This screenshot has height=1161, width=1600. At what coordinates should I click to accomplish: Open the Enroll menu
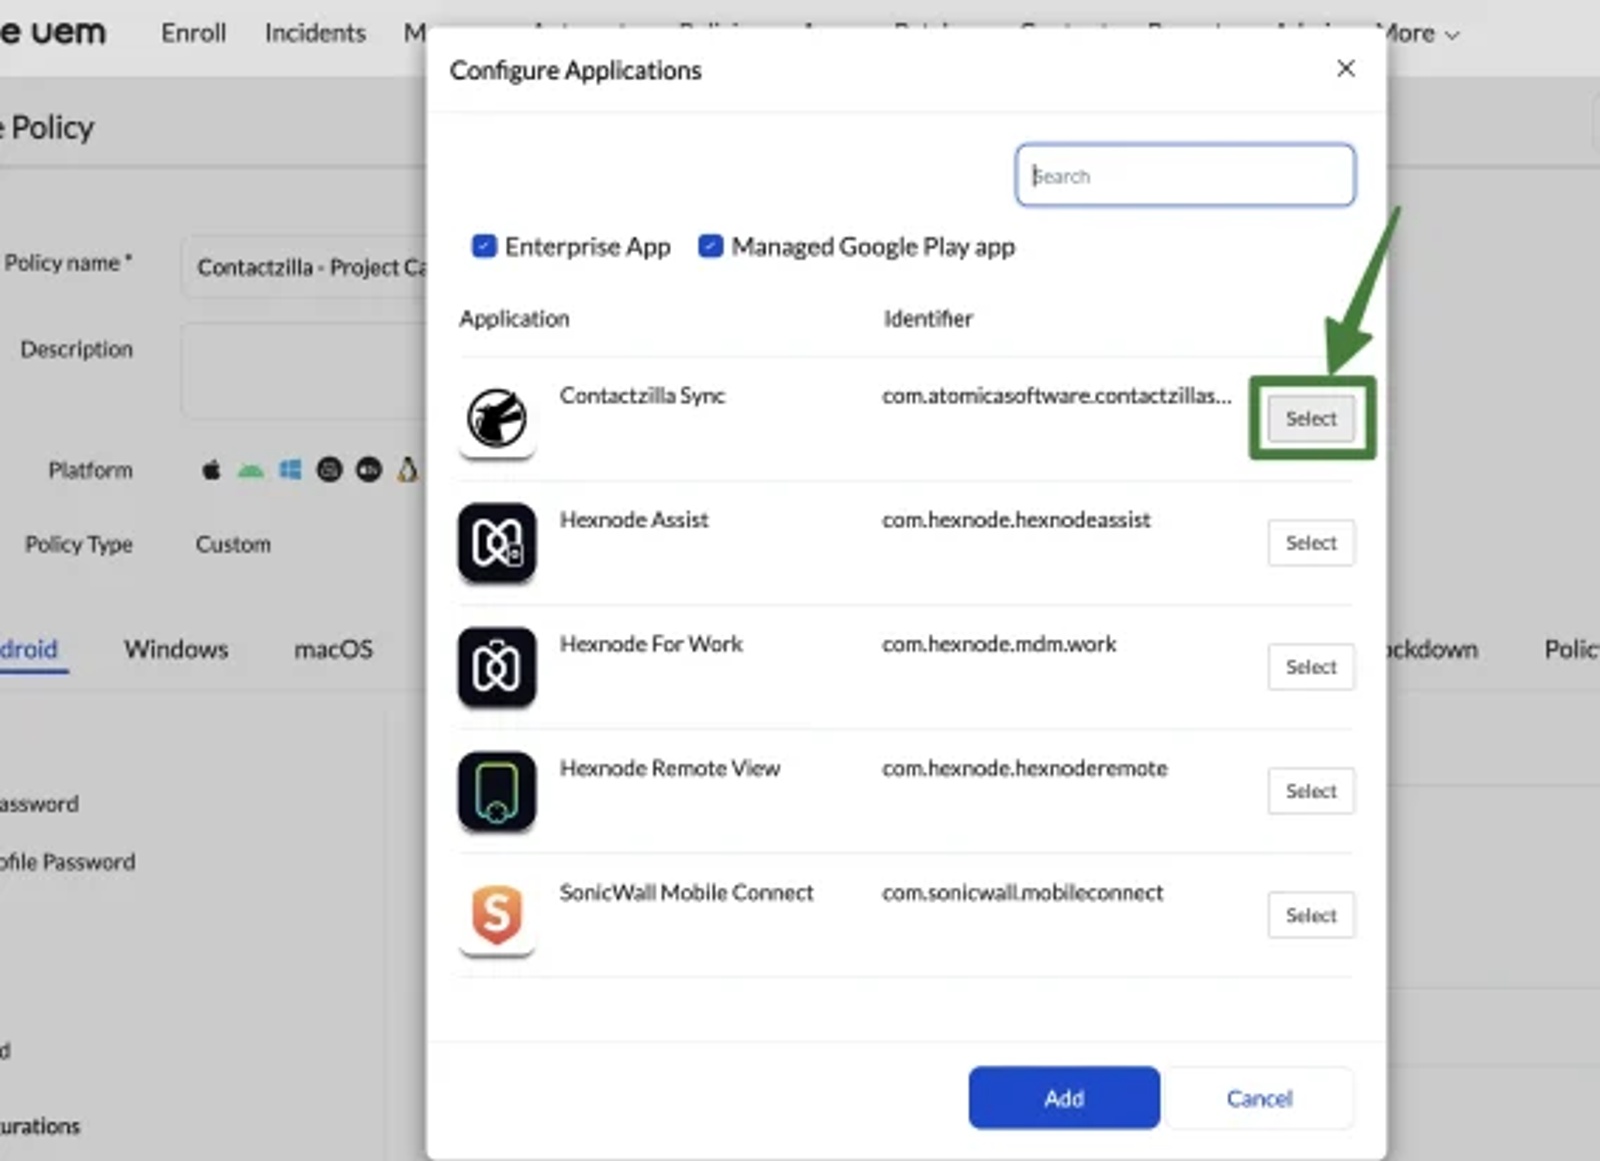point(194,33)
